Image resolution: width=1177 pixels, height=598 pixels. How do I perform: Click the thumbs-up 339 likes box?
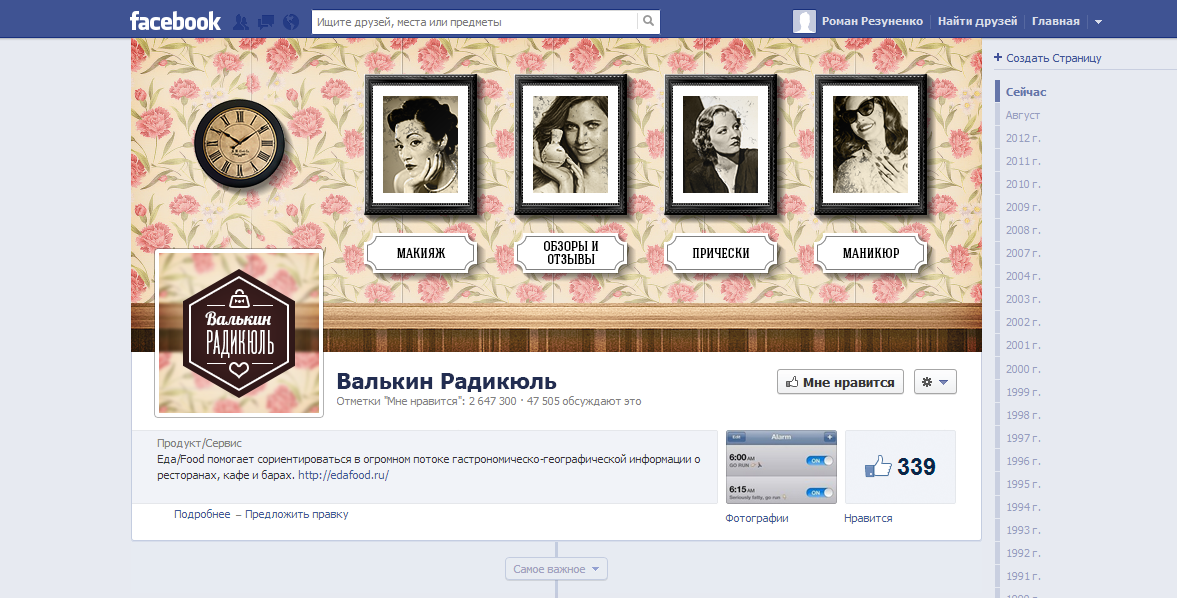tap(900, 467)
